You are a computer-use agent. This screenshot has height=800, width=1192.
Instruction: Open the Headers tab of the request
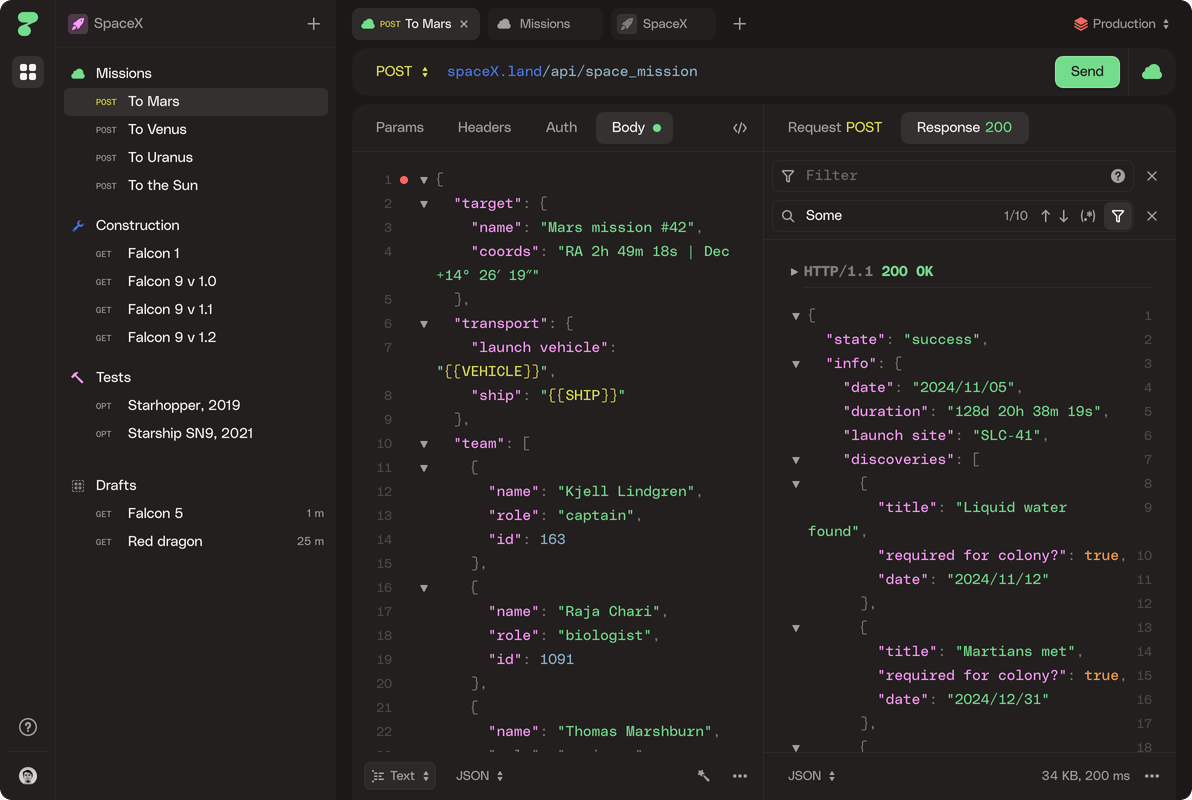point(484,127)
